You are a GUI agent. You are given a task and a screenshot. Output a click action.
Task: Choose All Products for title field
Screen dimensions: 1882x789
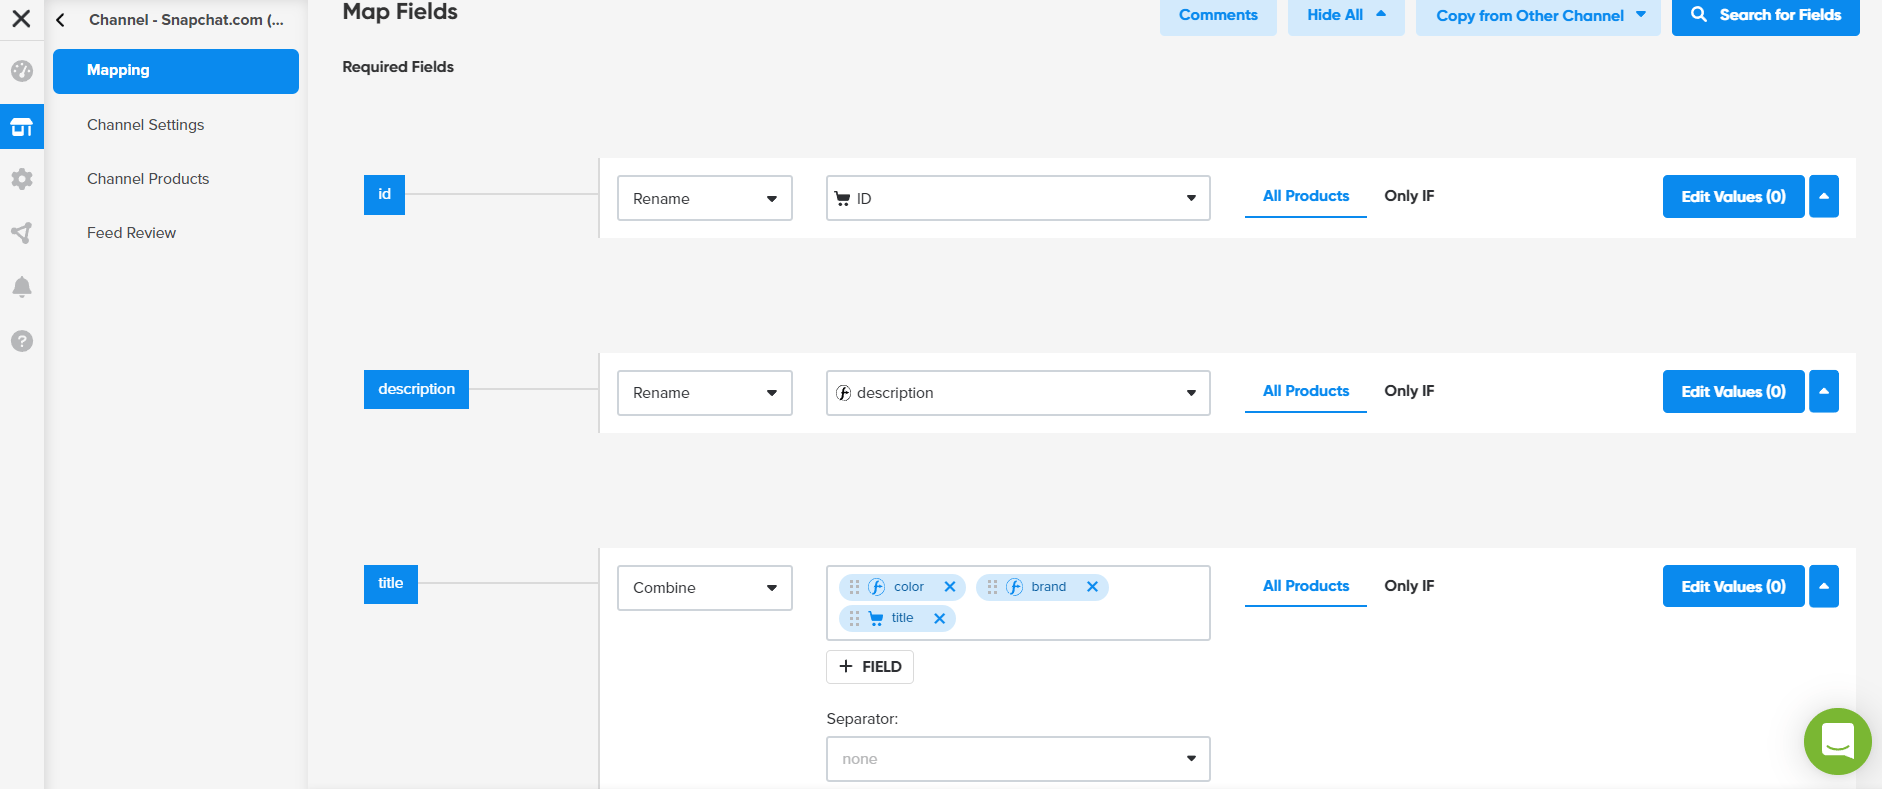pos(1305,586)
